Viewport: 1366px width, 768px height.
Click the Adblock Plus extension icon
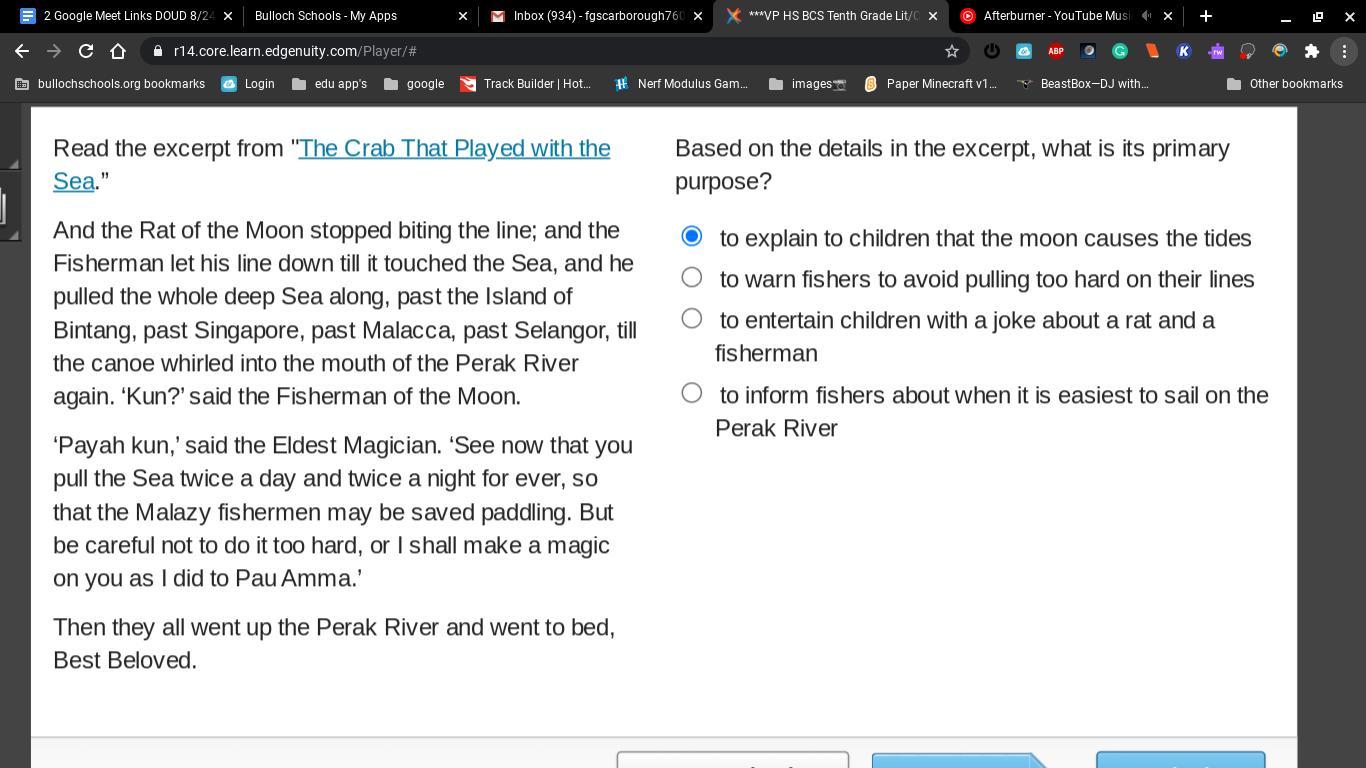[x=1055, y=51]
